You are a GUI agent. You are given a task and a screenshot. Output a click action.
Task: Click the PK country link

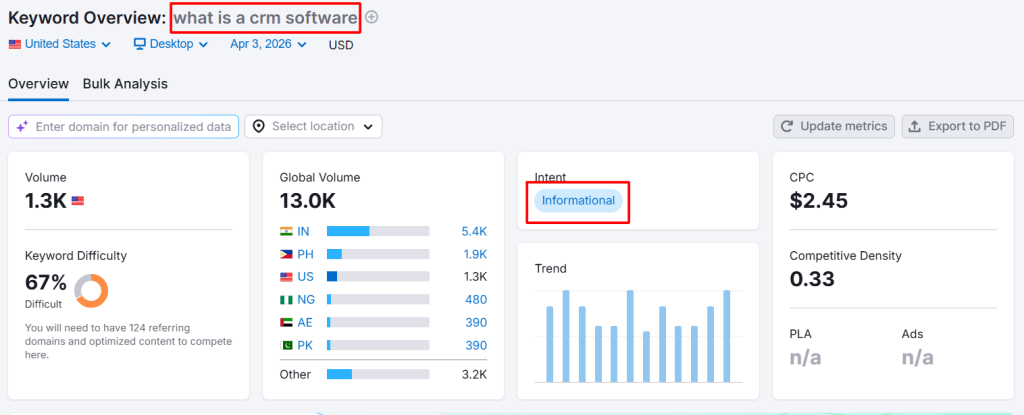[x=305, y=345]
